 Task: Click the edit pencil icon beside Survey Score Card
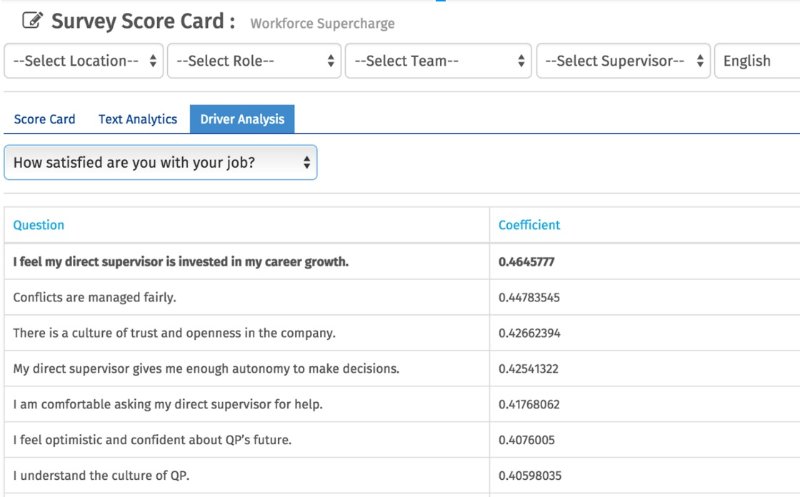(x=32, y=20)
